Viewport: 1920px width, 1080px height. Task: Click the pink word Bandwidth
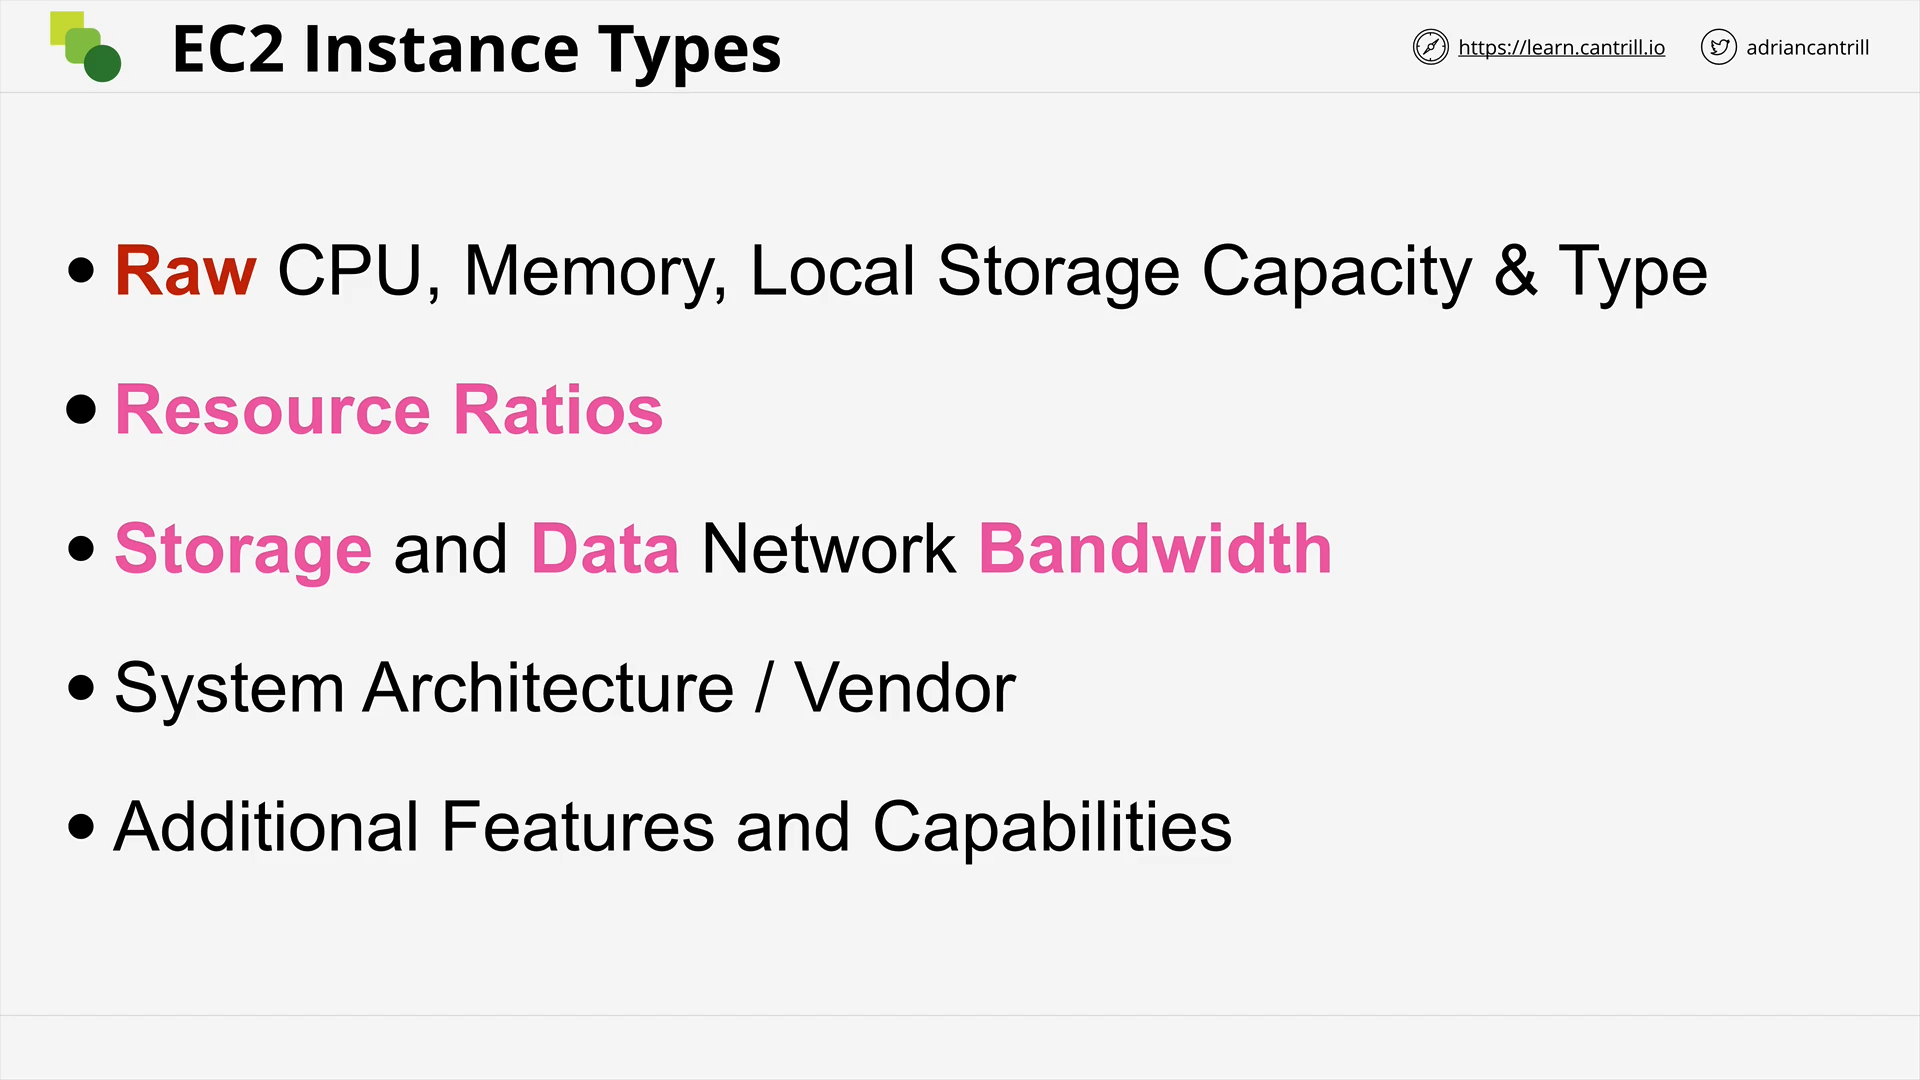(x=1155, y=549)
